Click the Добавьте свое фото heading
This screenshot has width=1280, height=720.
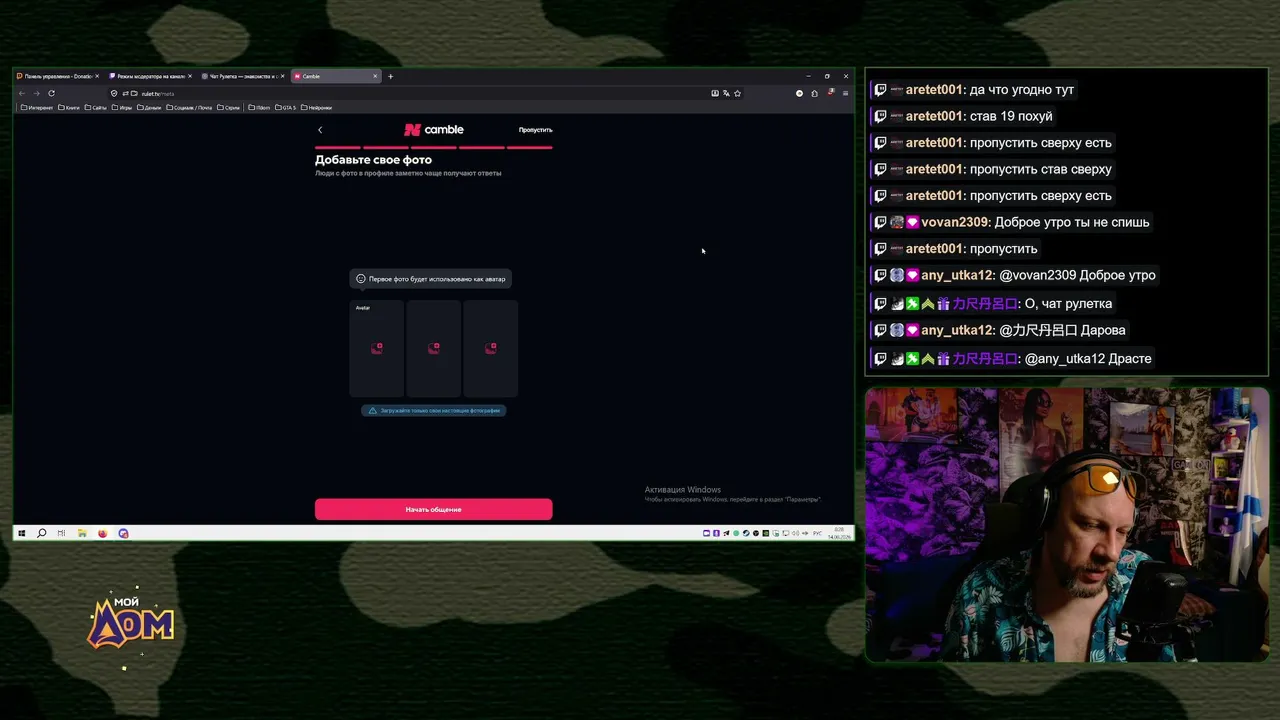[373, 160]
